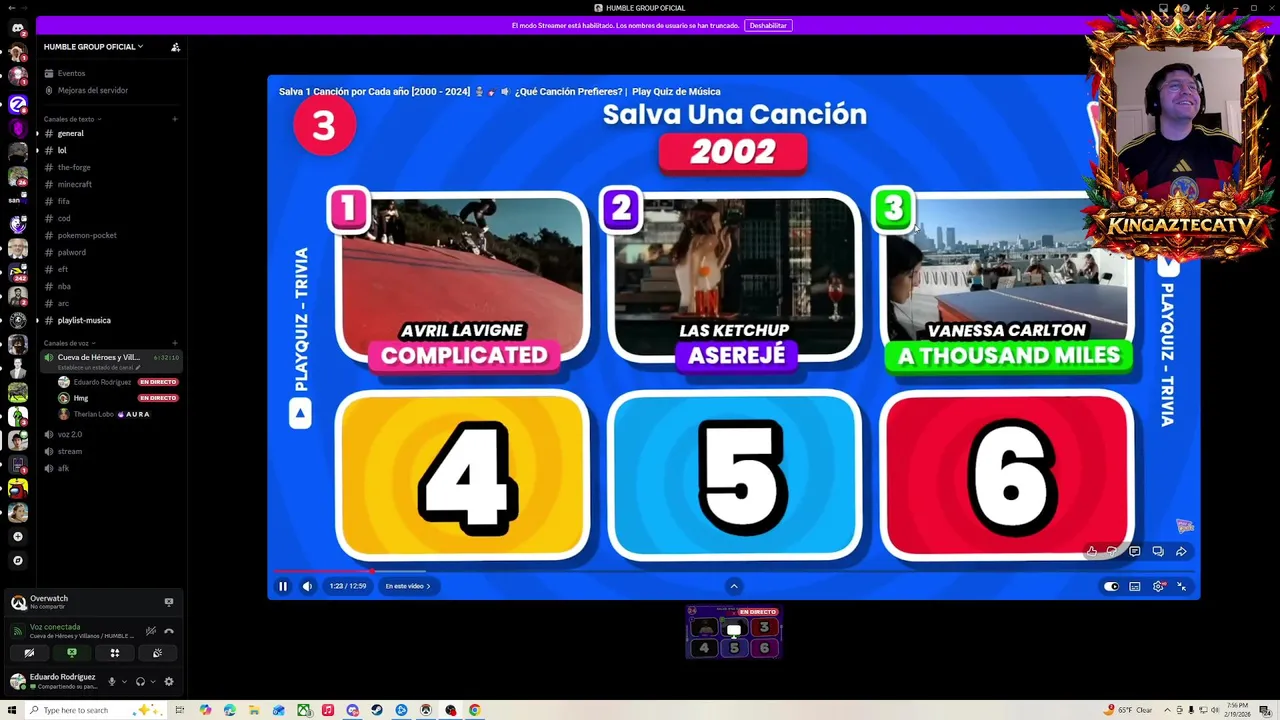Screen dimensions: 1280x720
Task: Open the nba channel
Action: coord(110,286)
